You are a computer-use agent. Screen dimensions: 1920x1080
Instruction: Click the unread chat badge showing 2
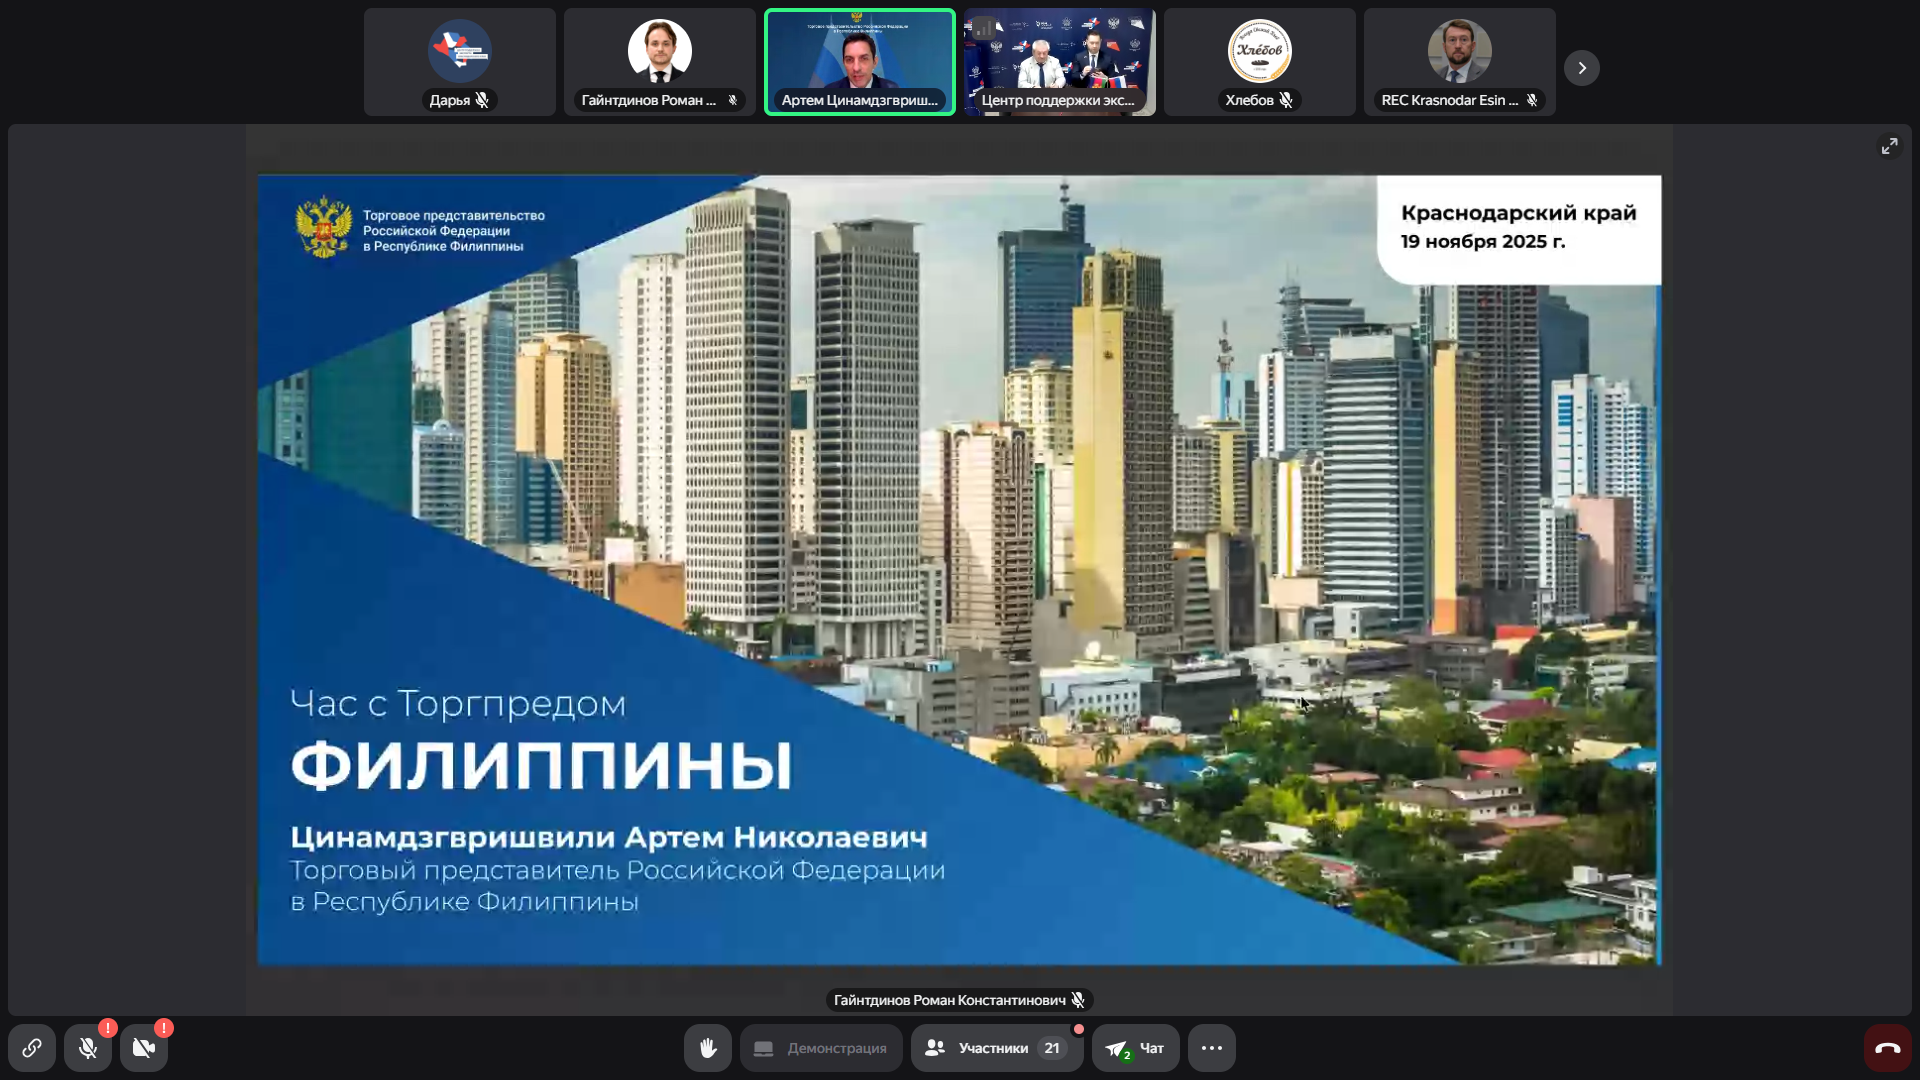coord(1127,1055)
